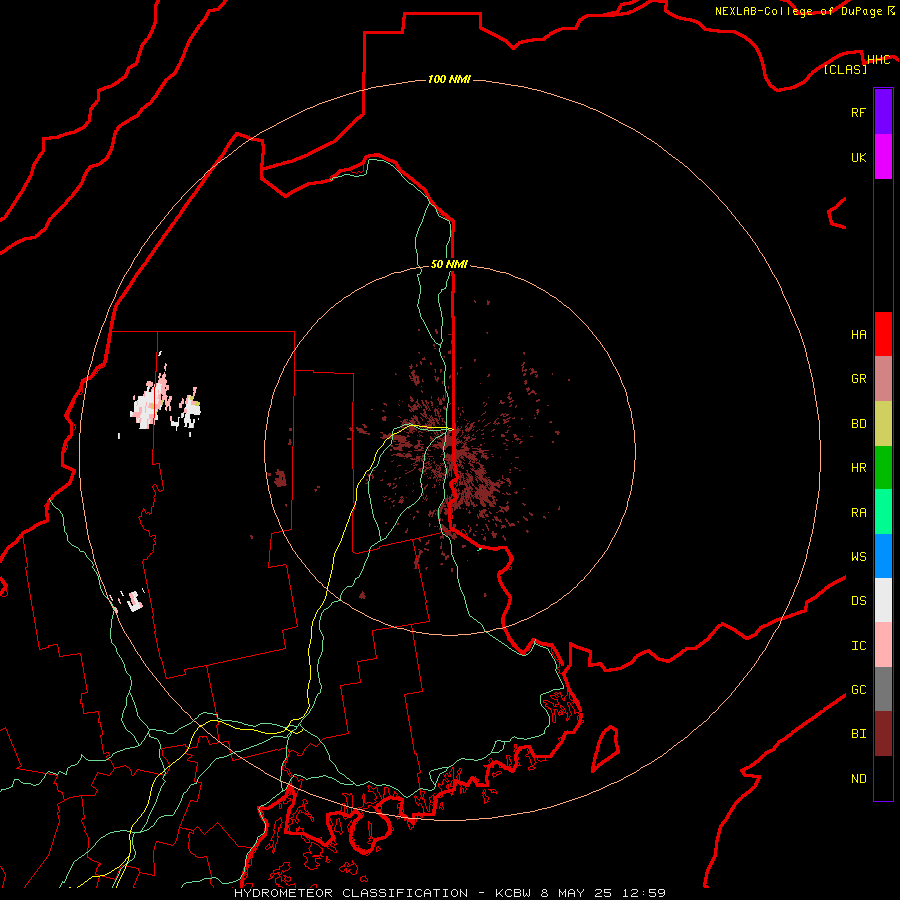Click the RF purple legend swatch
This screenshot has height=900, width=900.
pyautogui.click(x=883, y=112)
